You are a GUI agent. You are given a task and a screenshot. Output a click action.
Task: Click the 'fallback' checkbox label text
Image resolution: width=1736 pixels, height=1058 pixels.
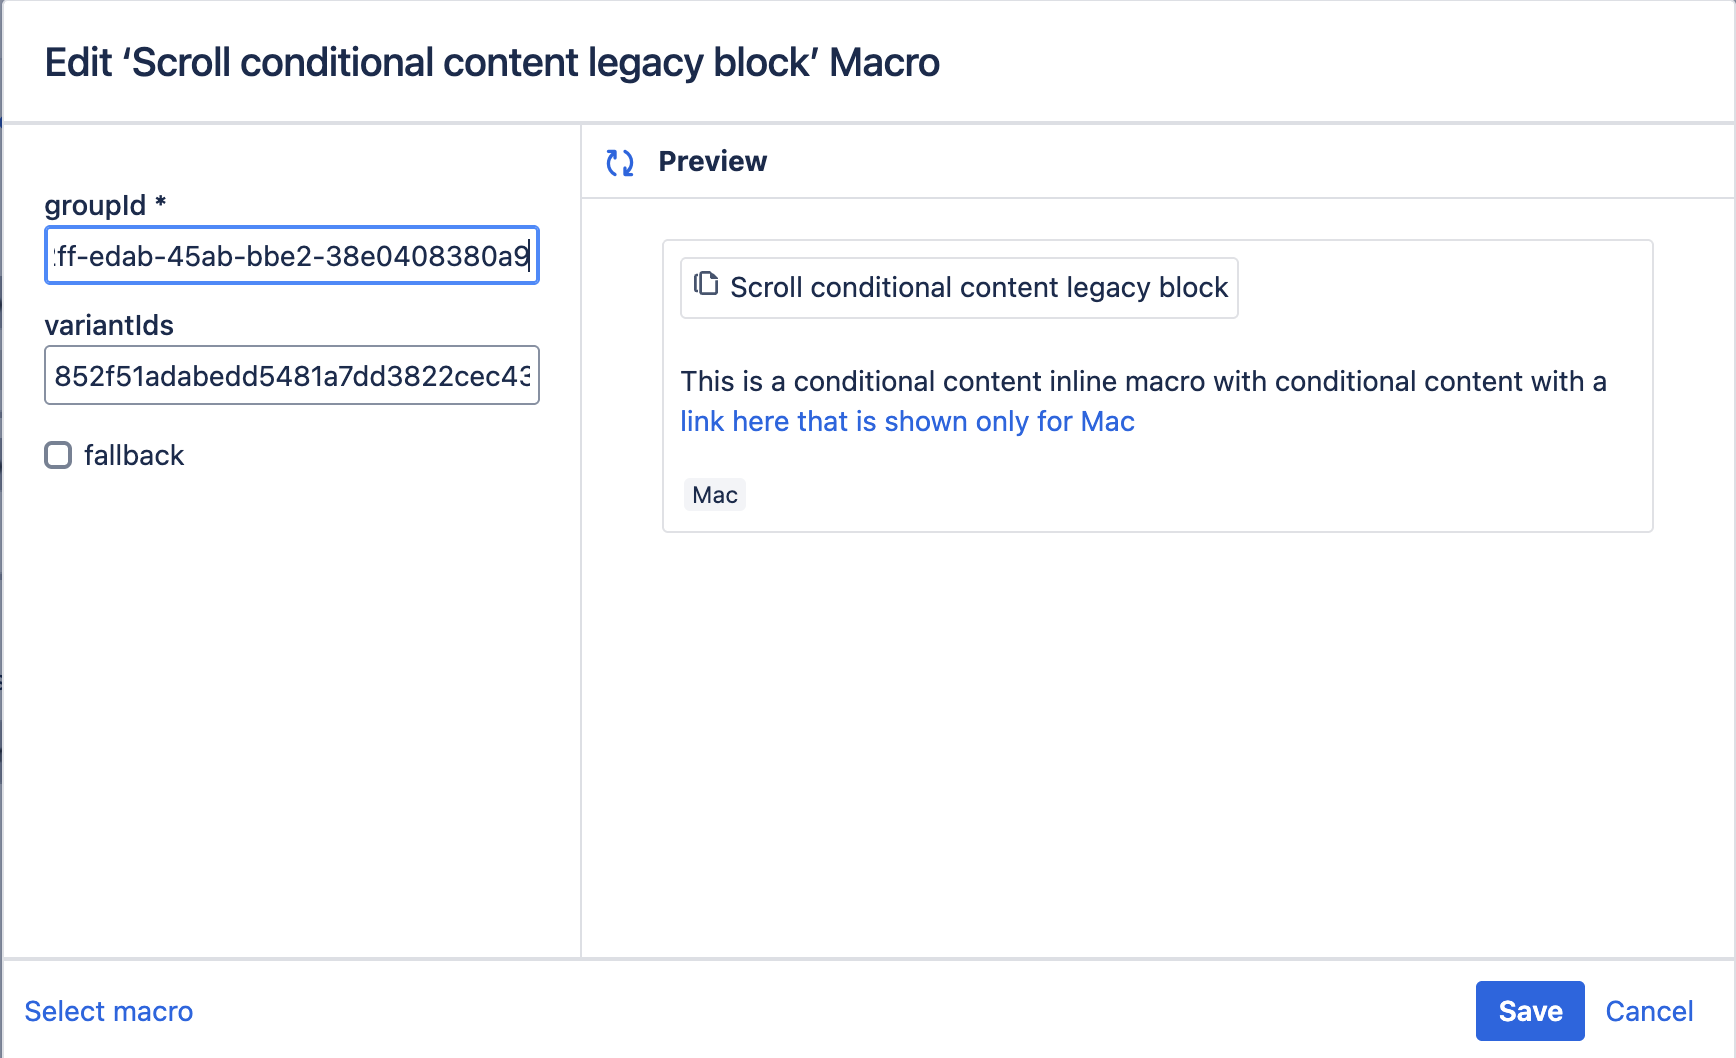134,456
